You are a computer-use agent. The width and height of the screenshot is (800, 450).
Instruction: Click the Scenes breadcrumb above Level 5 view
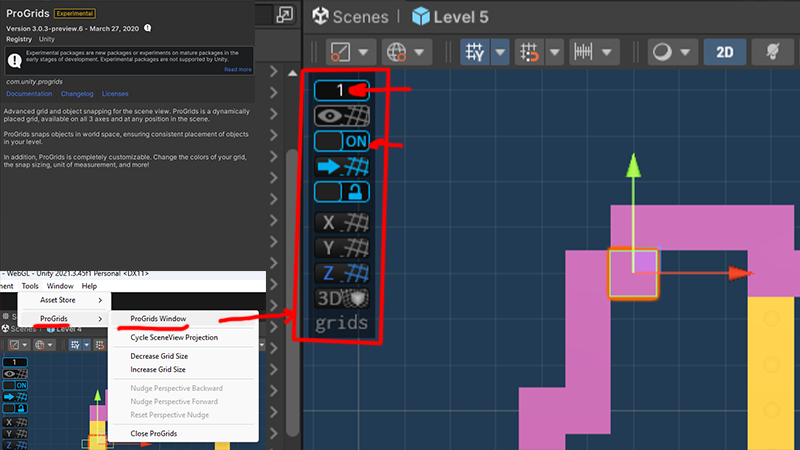coord(351,17)
